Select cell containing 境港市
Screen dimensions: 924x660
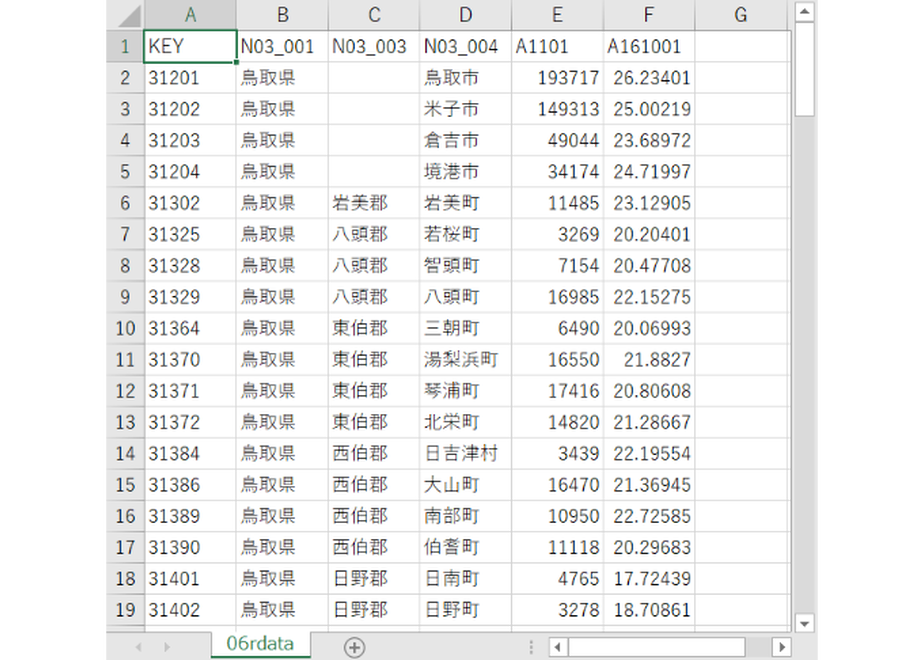(x=466, y=171)
